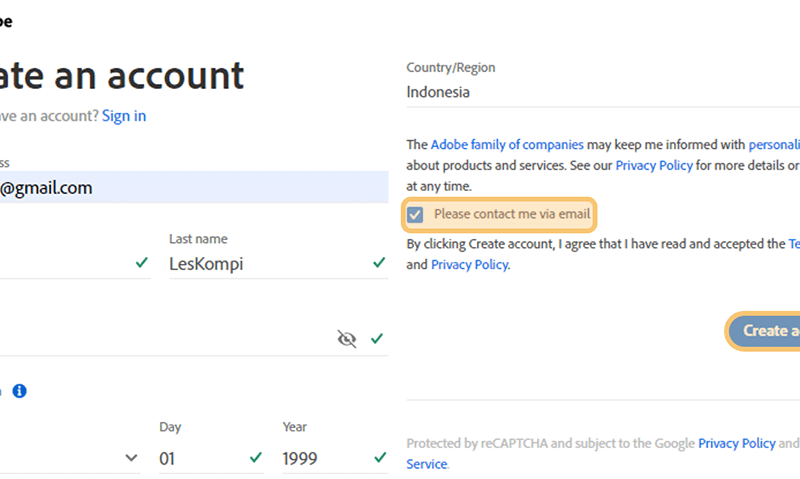Image resolution: width=800 pixels, height=479 pixels.
Task: Open the Country/Region selector showing Indonesia
Action: [603, 92]
